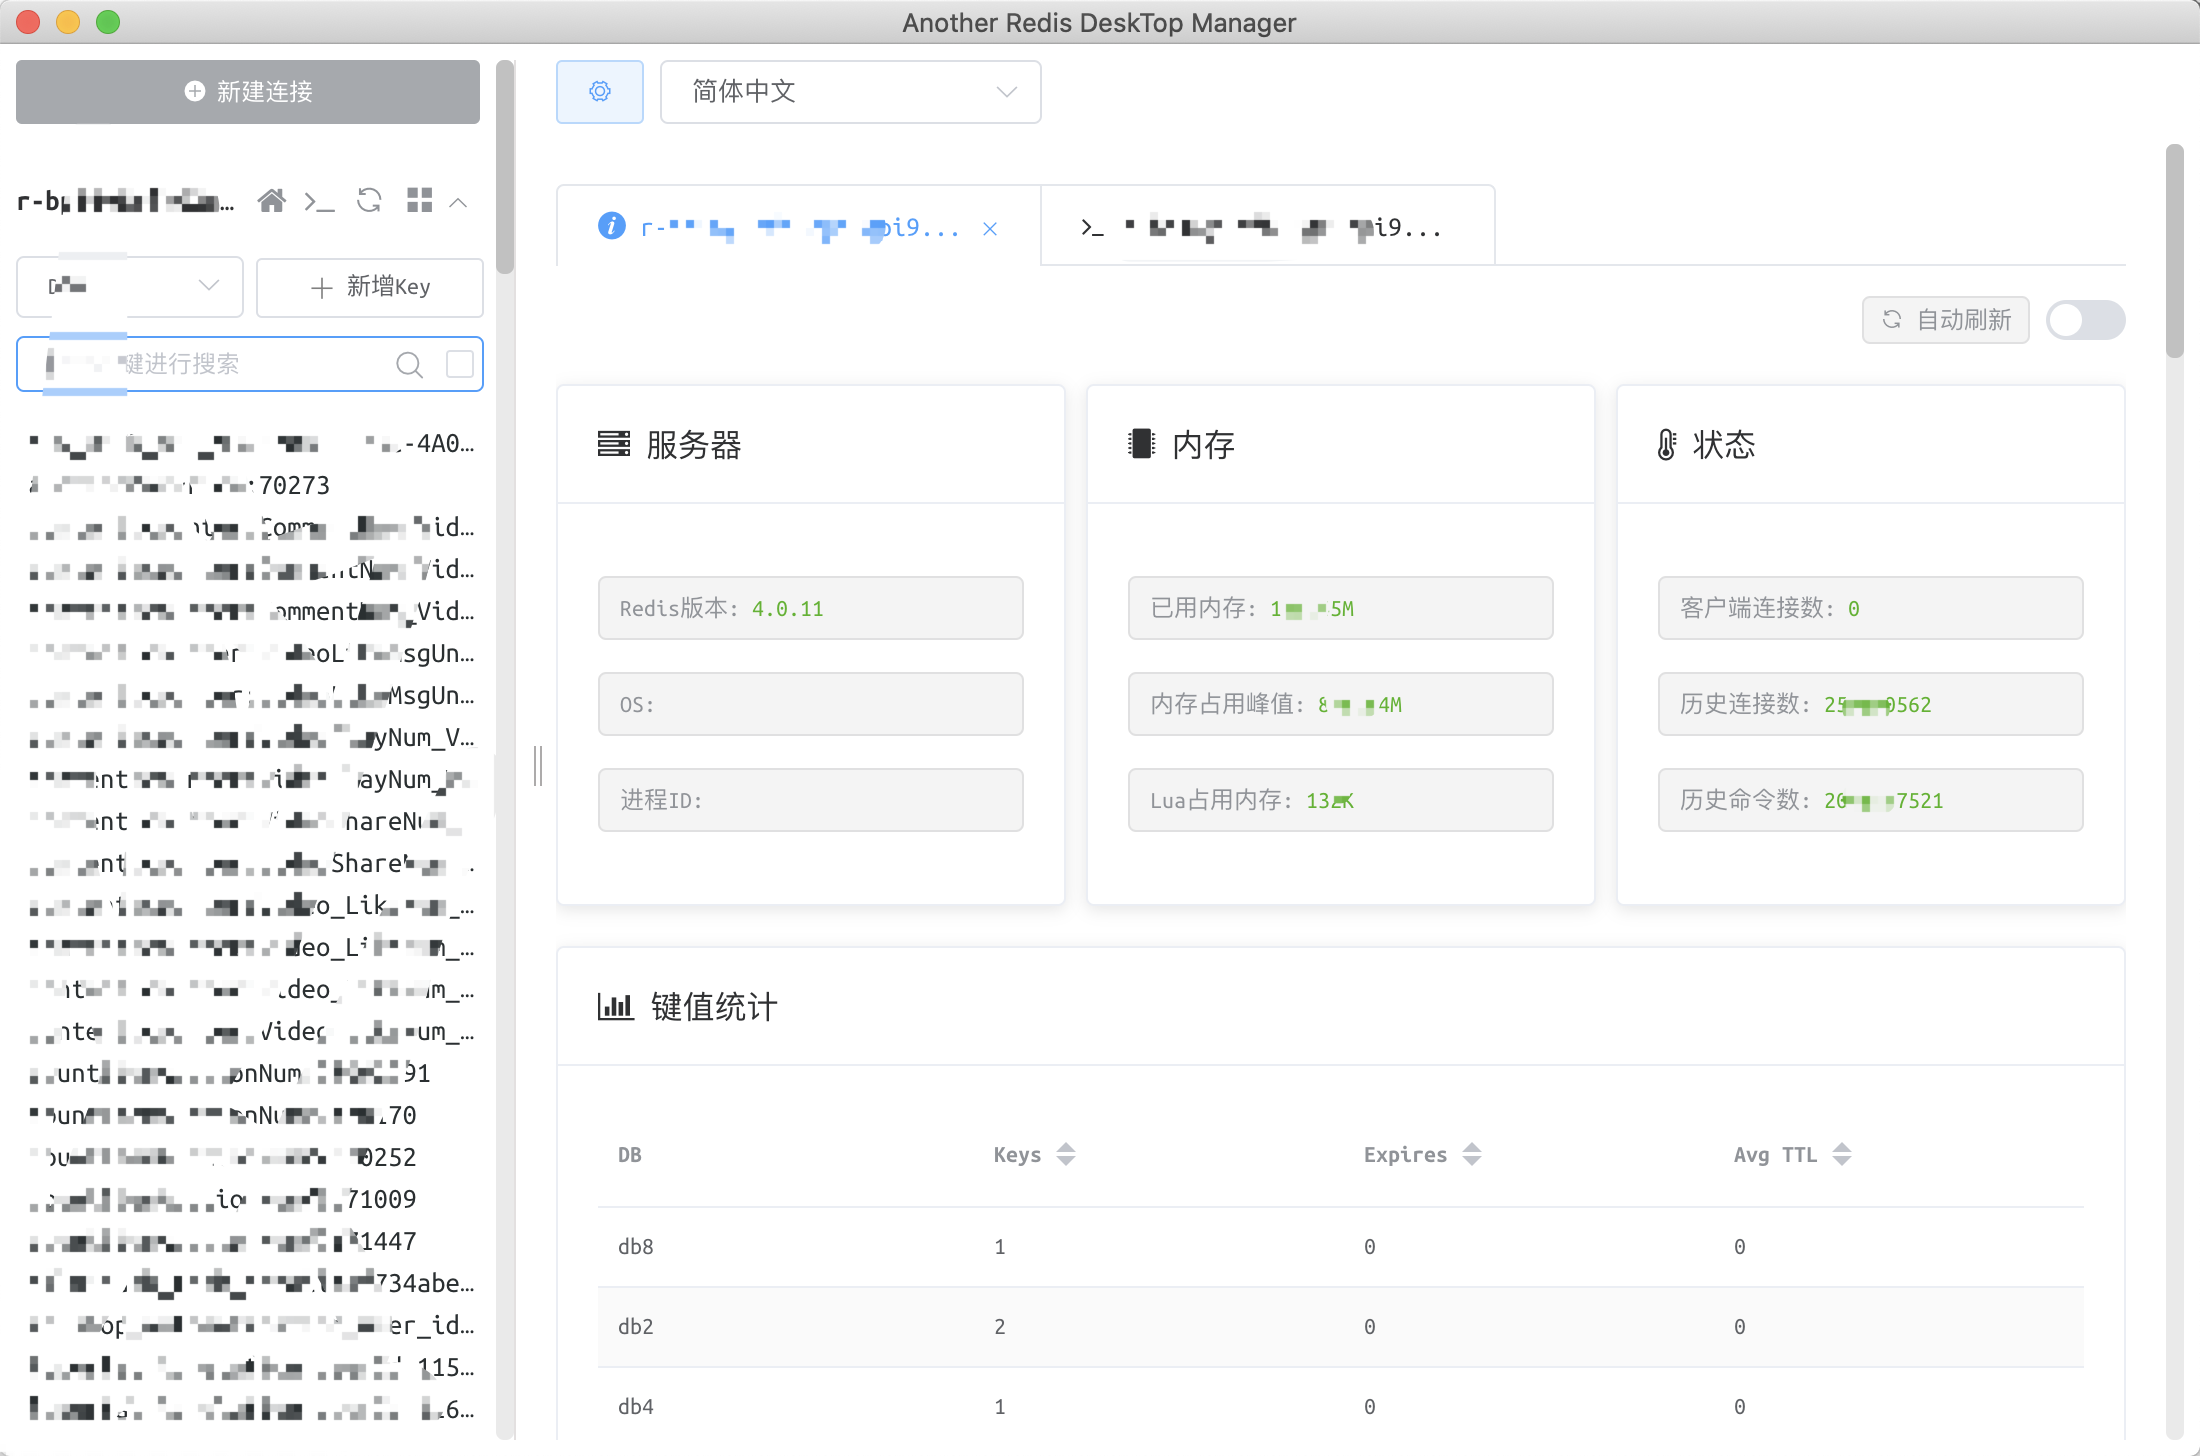Open the 简体中文 language dropdown
Image resolution: width=2200 pixels, height=1456 pixels.
pos(851,92)
